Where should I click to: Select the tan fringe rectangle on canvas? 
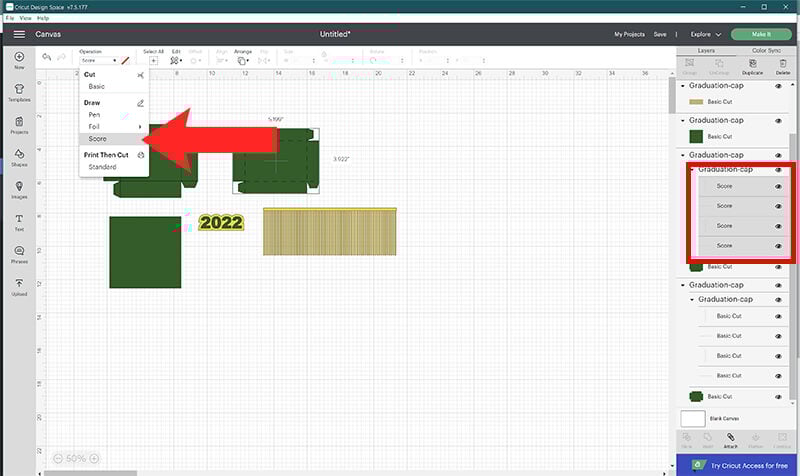[x=330, y=231]
